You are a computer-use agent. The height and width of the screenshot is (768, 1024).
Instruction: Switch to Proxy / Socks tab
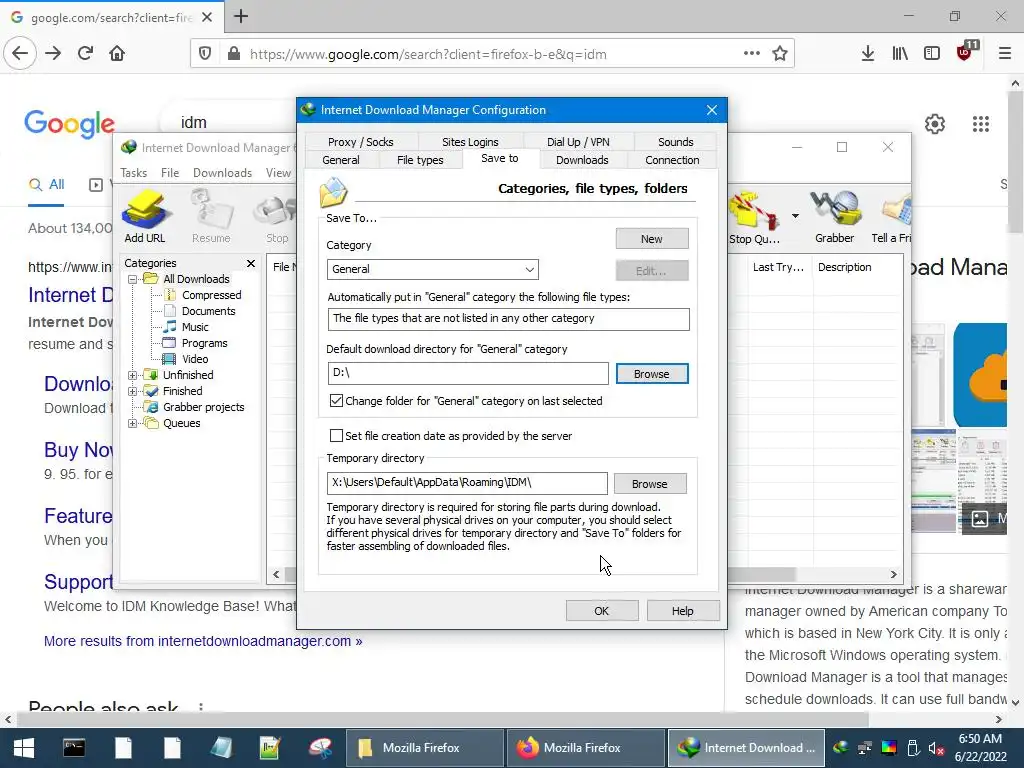[x=360, y=142]
